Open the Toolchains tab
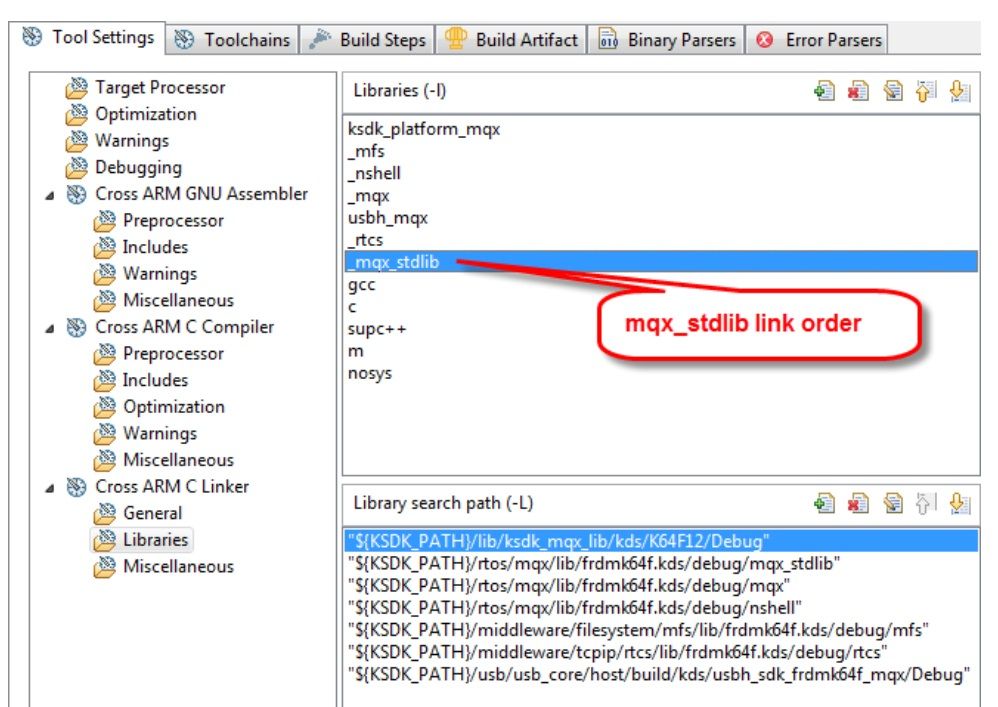The width and height of the screenshot is (998, 707). [232, 40]
